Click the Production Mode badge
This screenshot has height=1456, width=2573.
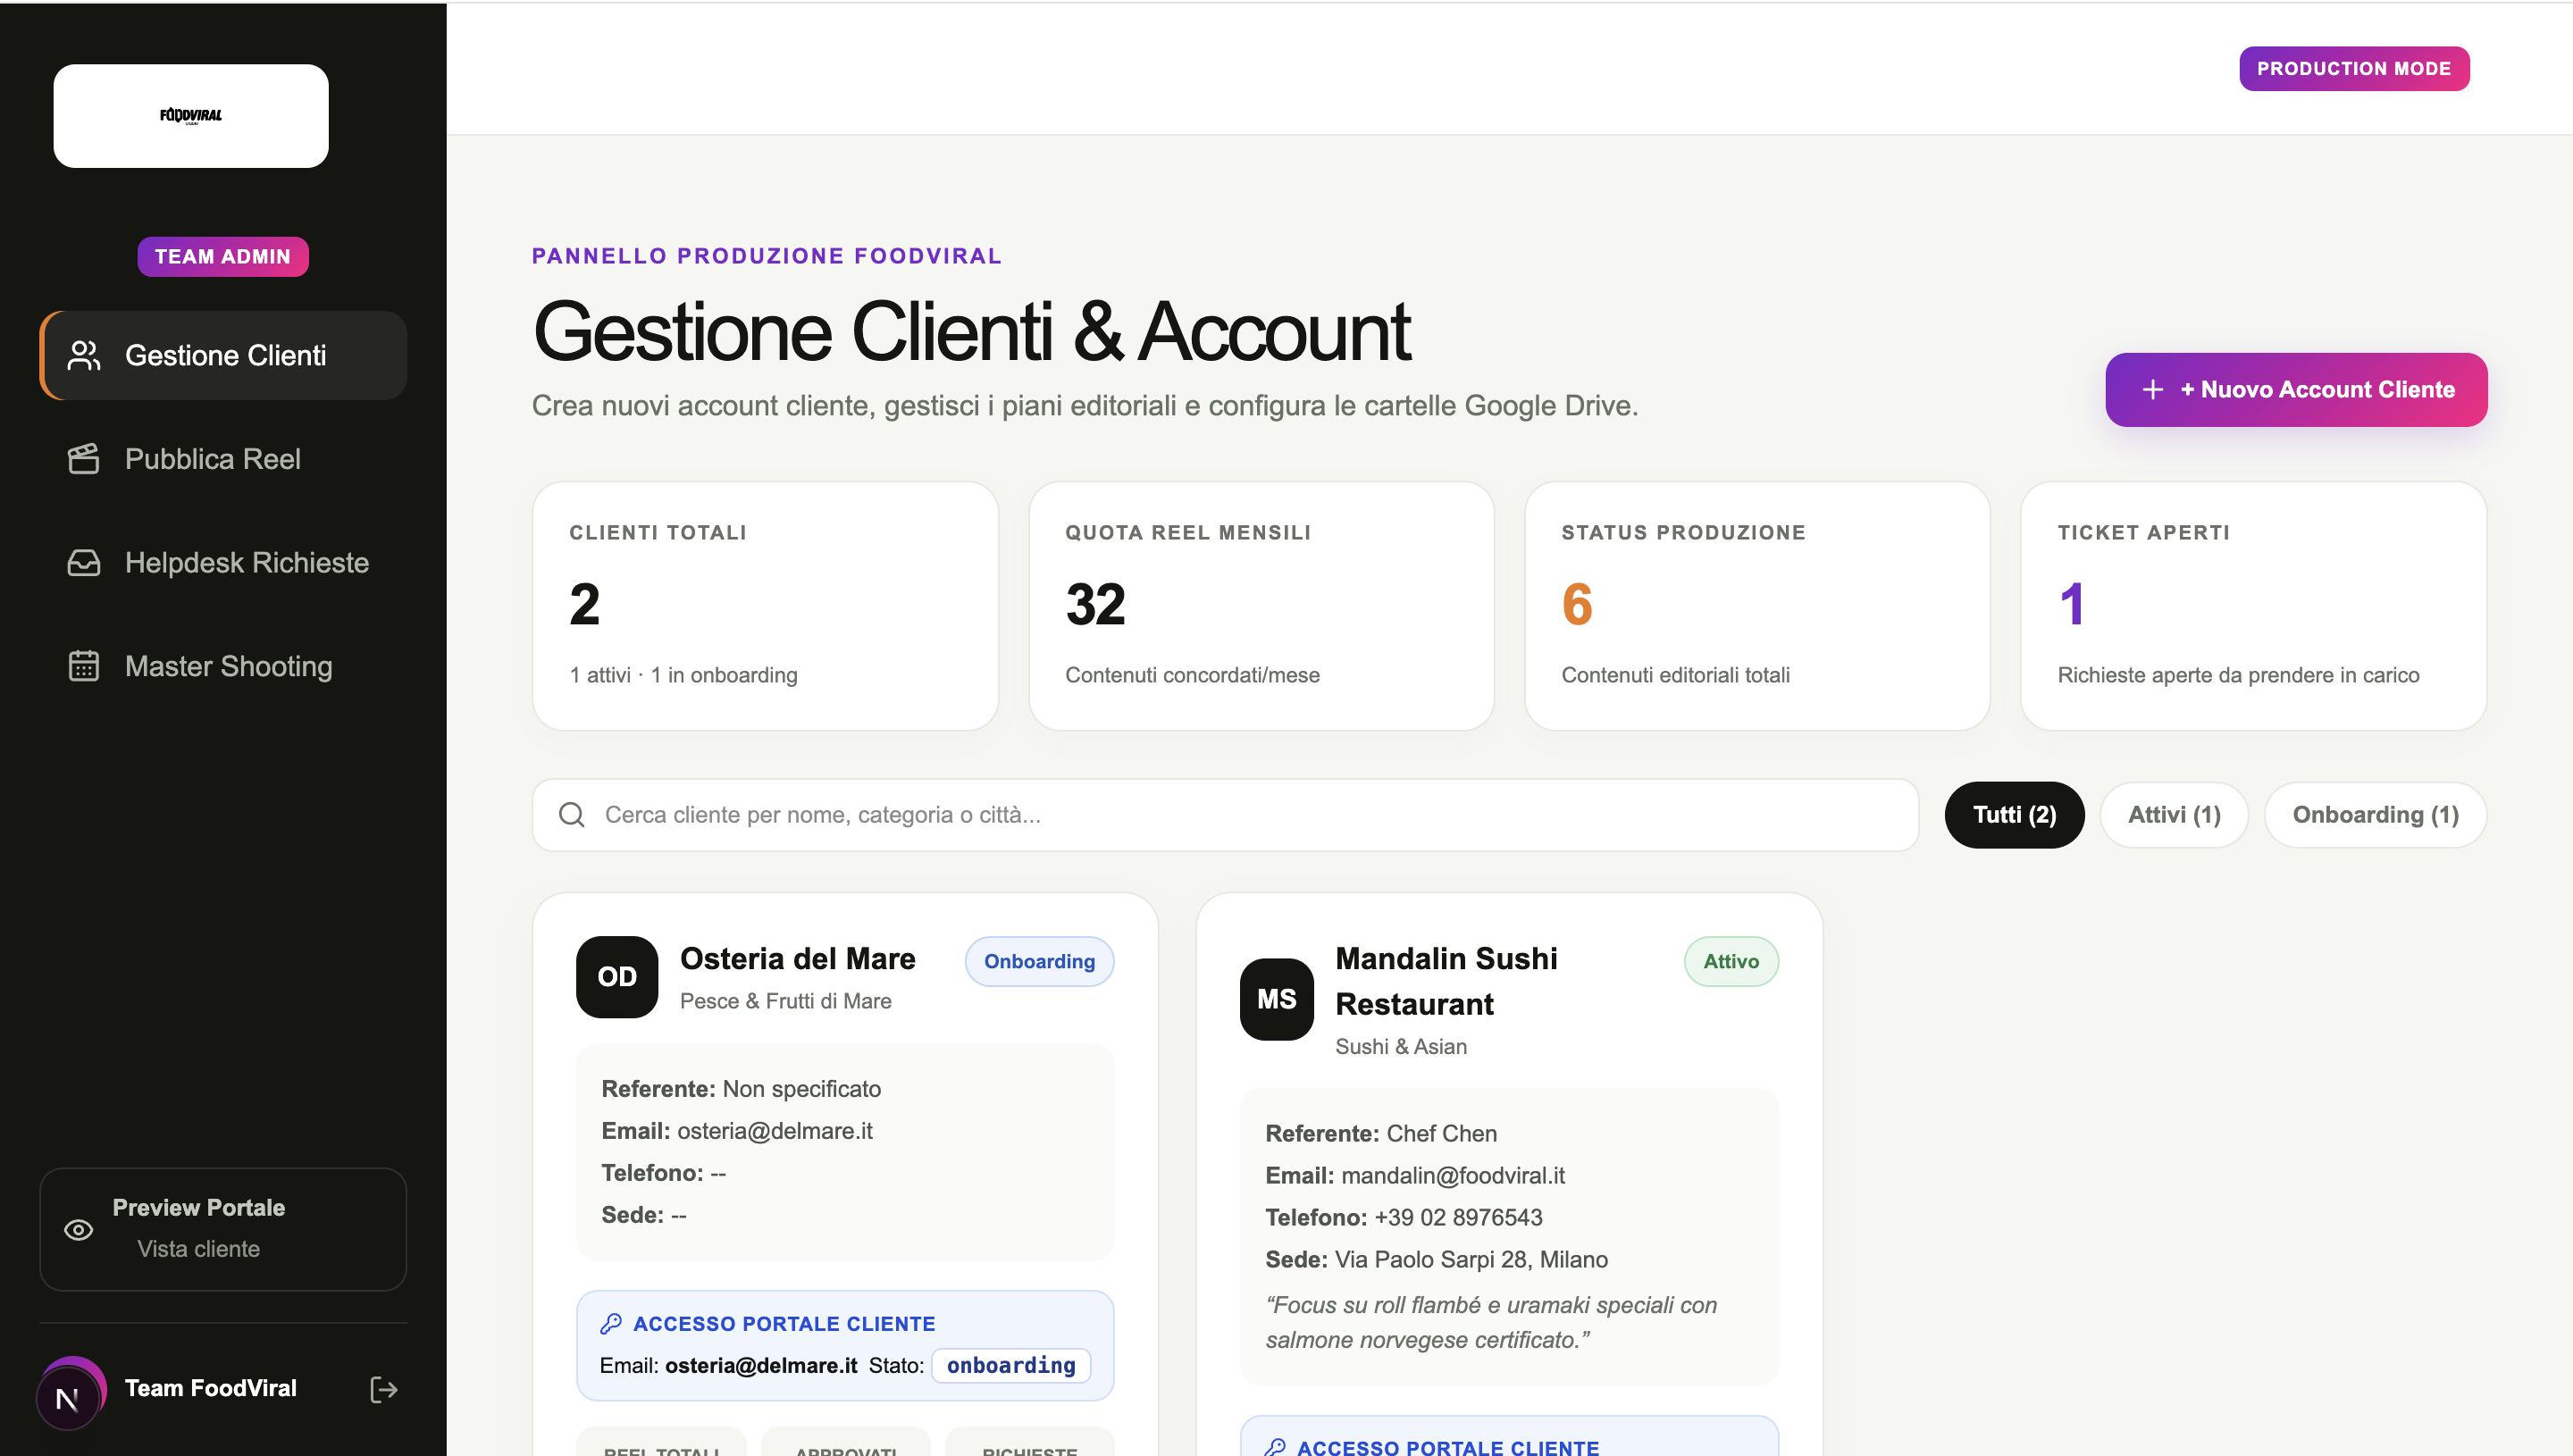coord(2354,69)
